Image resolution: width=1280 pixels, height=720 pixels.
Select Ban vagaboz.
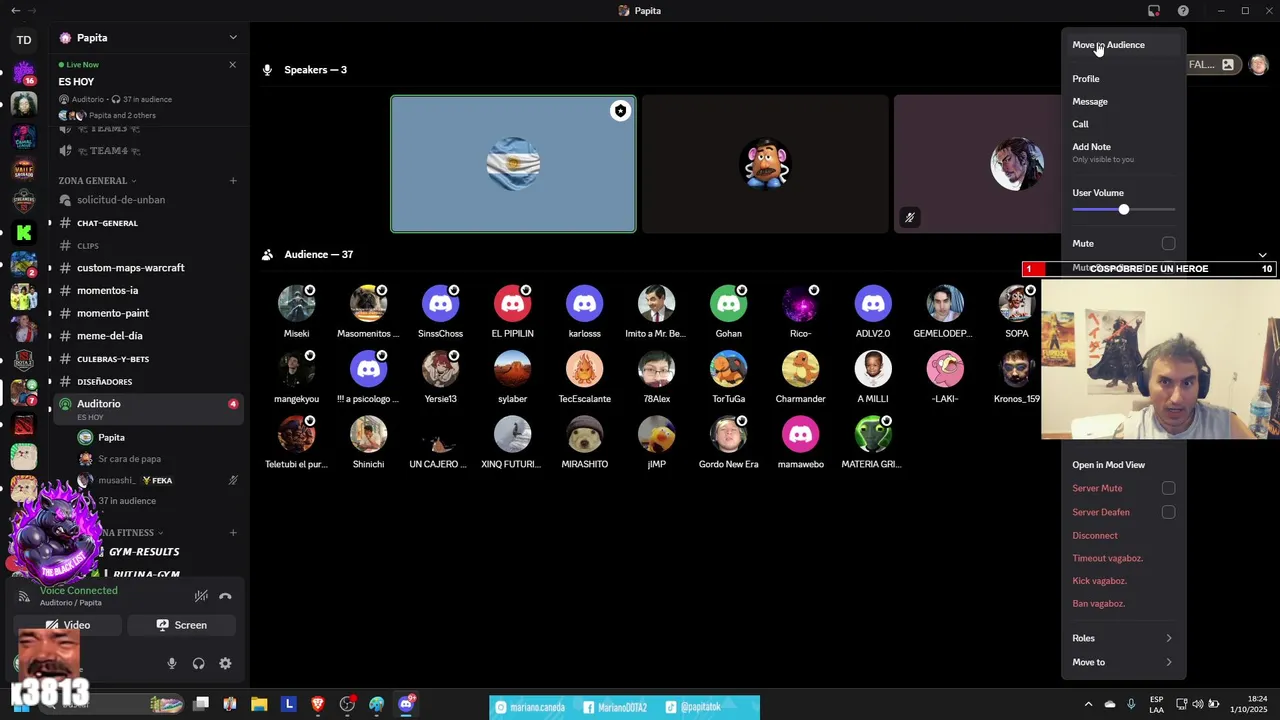coord(1123,604)
